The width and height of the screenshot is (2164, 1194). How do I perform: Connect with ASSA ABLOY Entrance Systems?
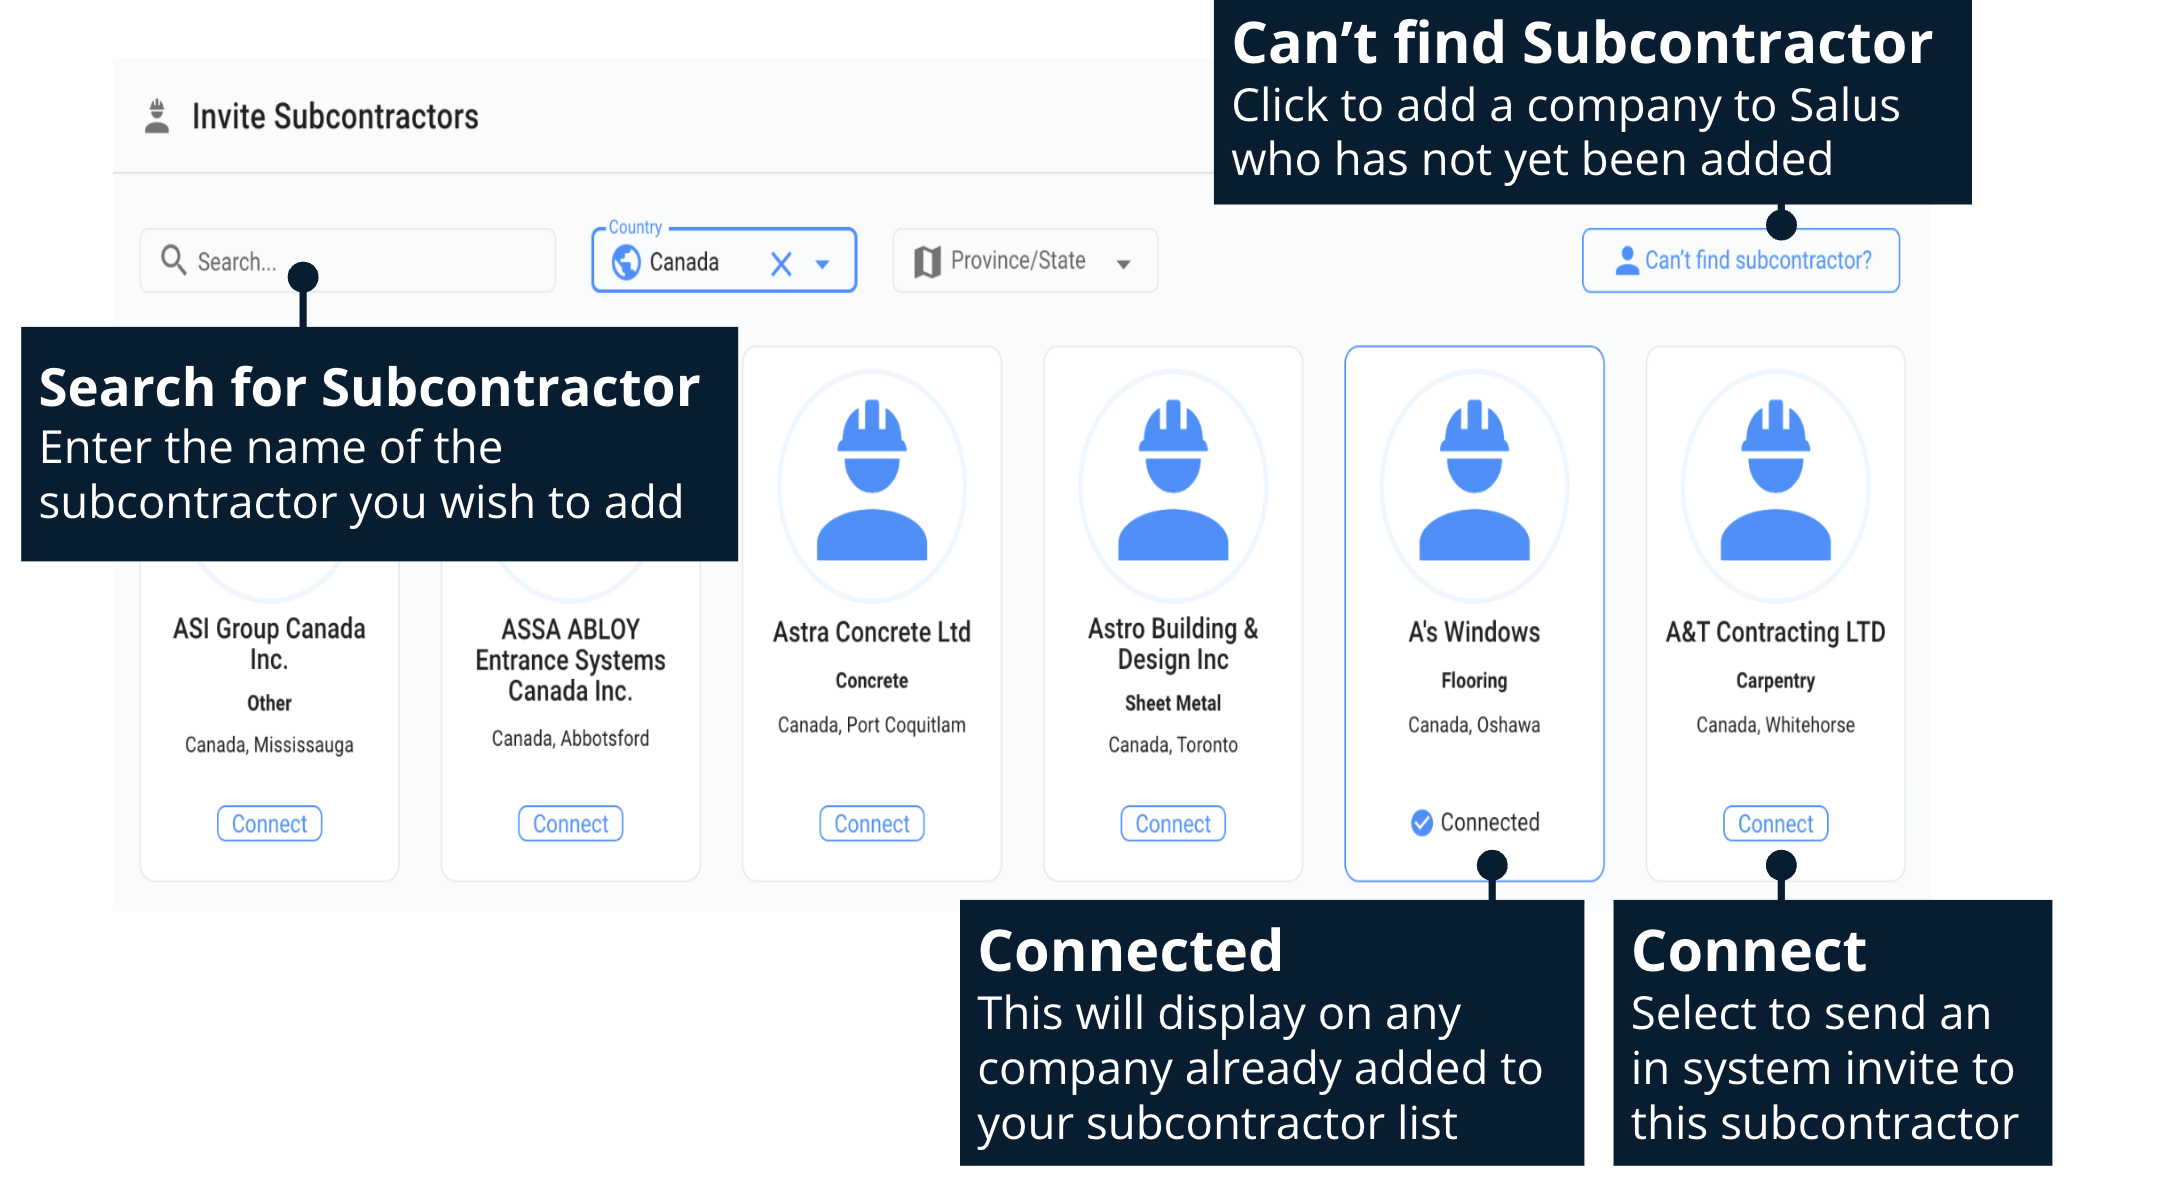(x=570, y=824)
